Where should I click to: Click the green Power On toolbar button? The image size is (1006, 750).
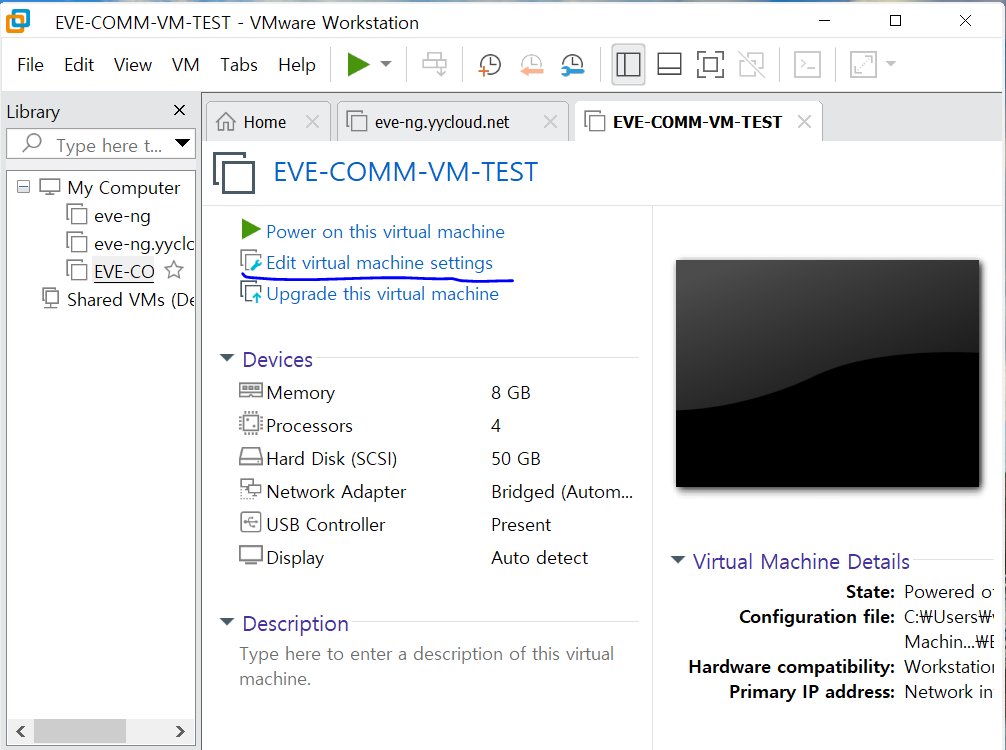pyautogui.click(x=358, y=64)
